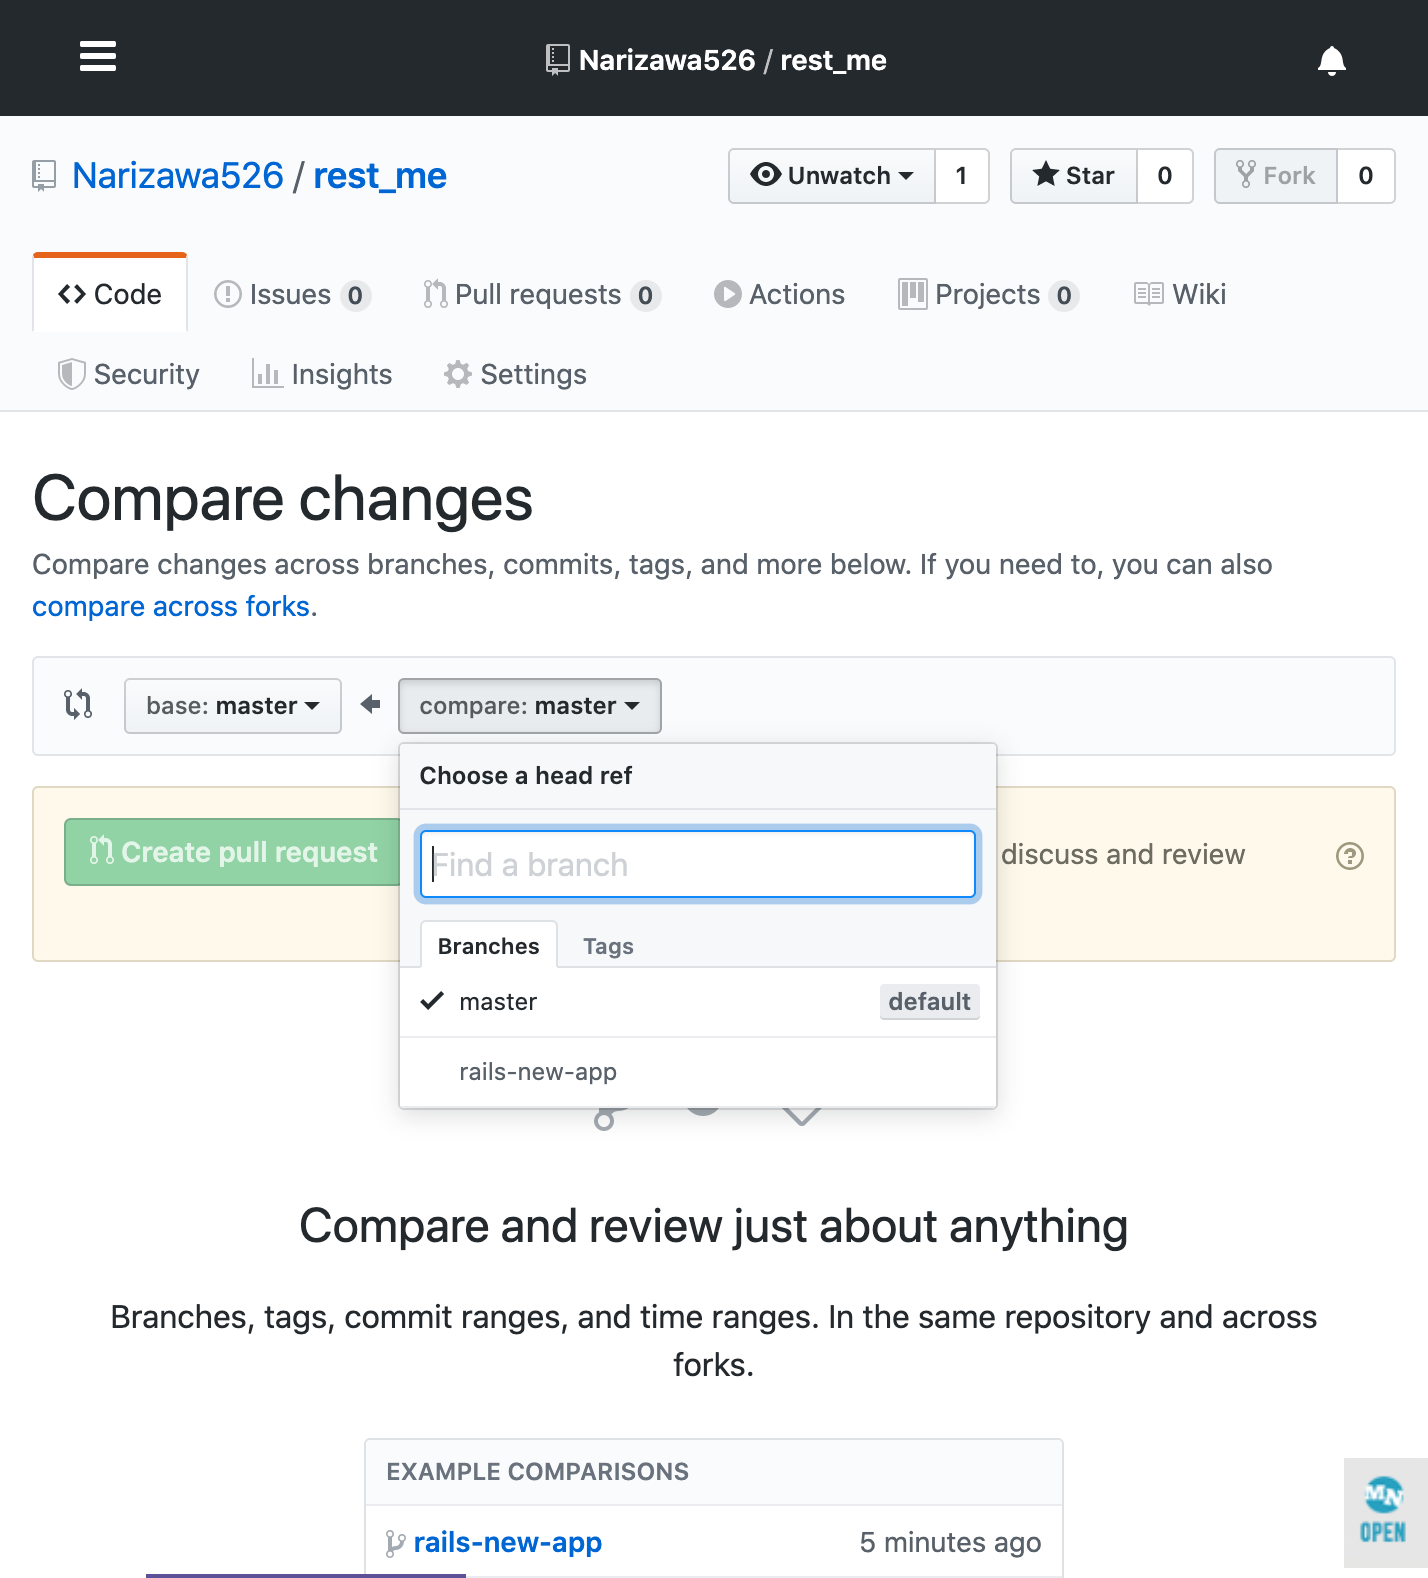Click the Fork button

coord(1276,176)
